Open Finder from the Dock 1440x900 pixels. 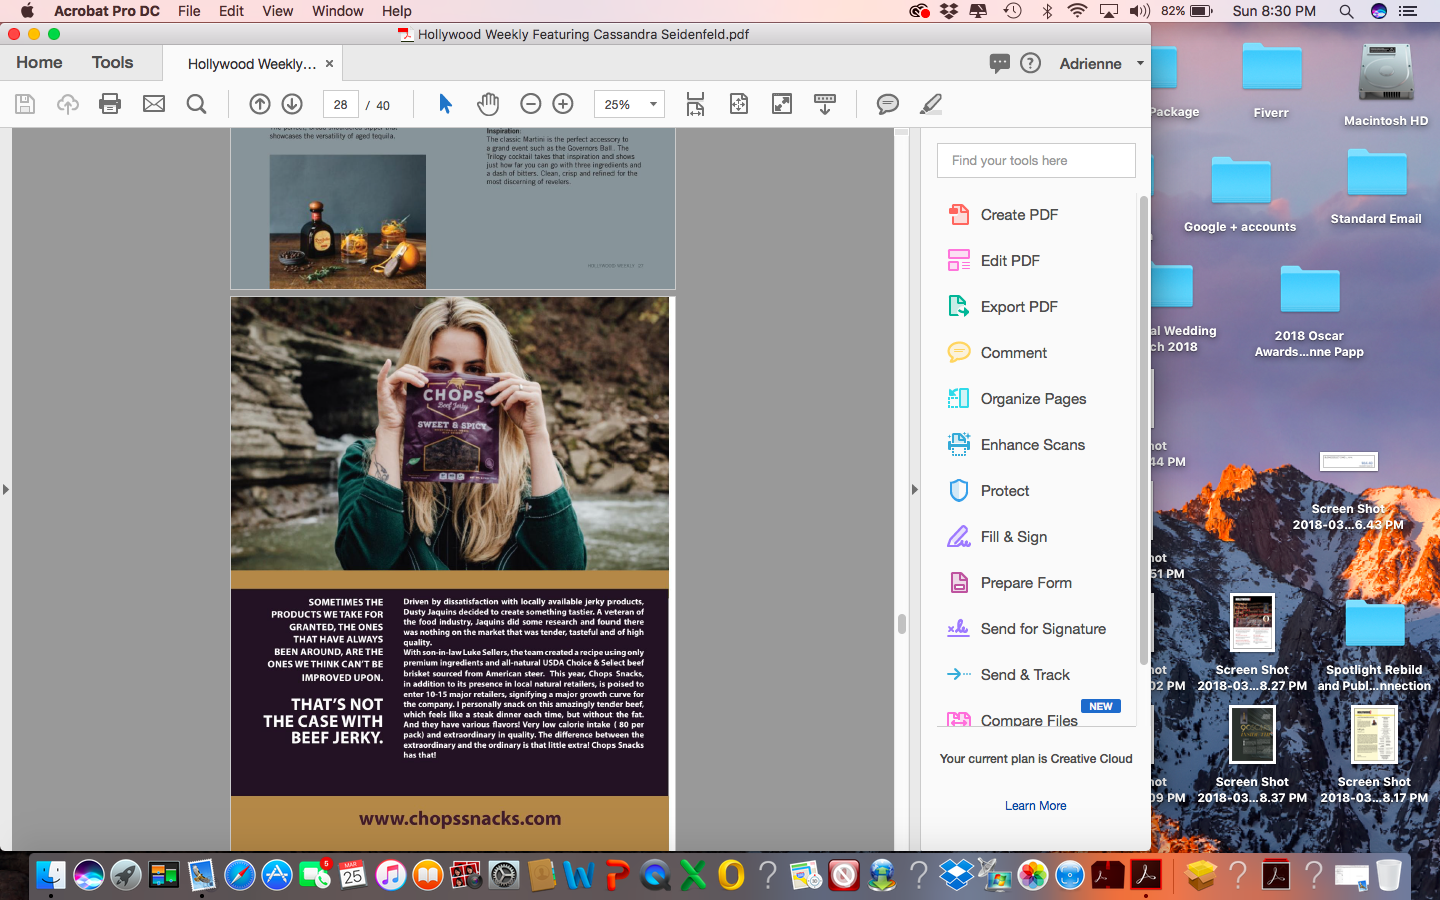[51, 875]
